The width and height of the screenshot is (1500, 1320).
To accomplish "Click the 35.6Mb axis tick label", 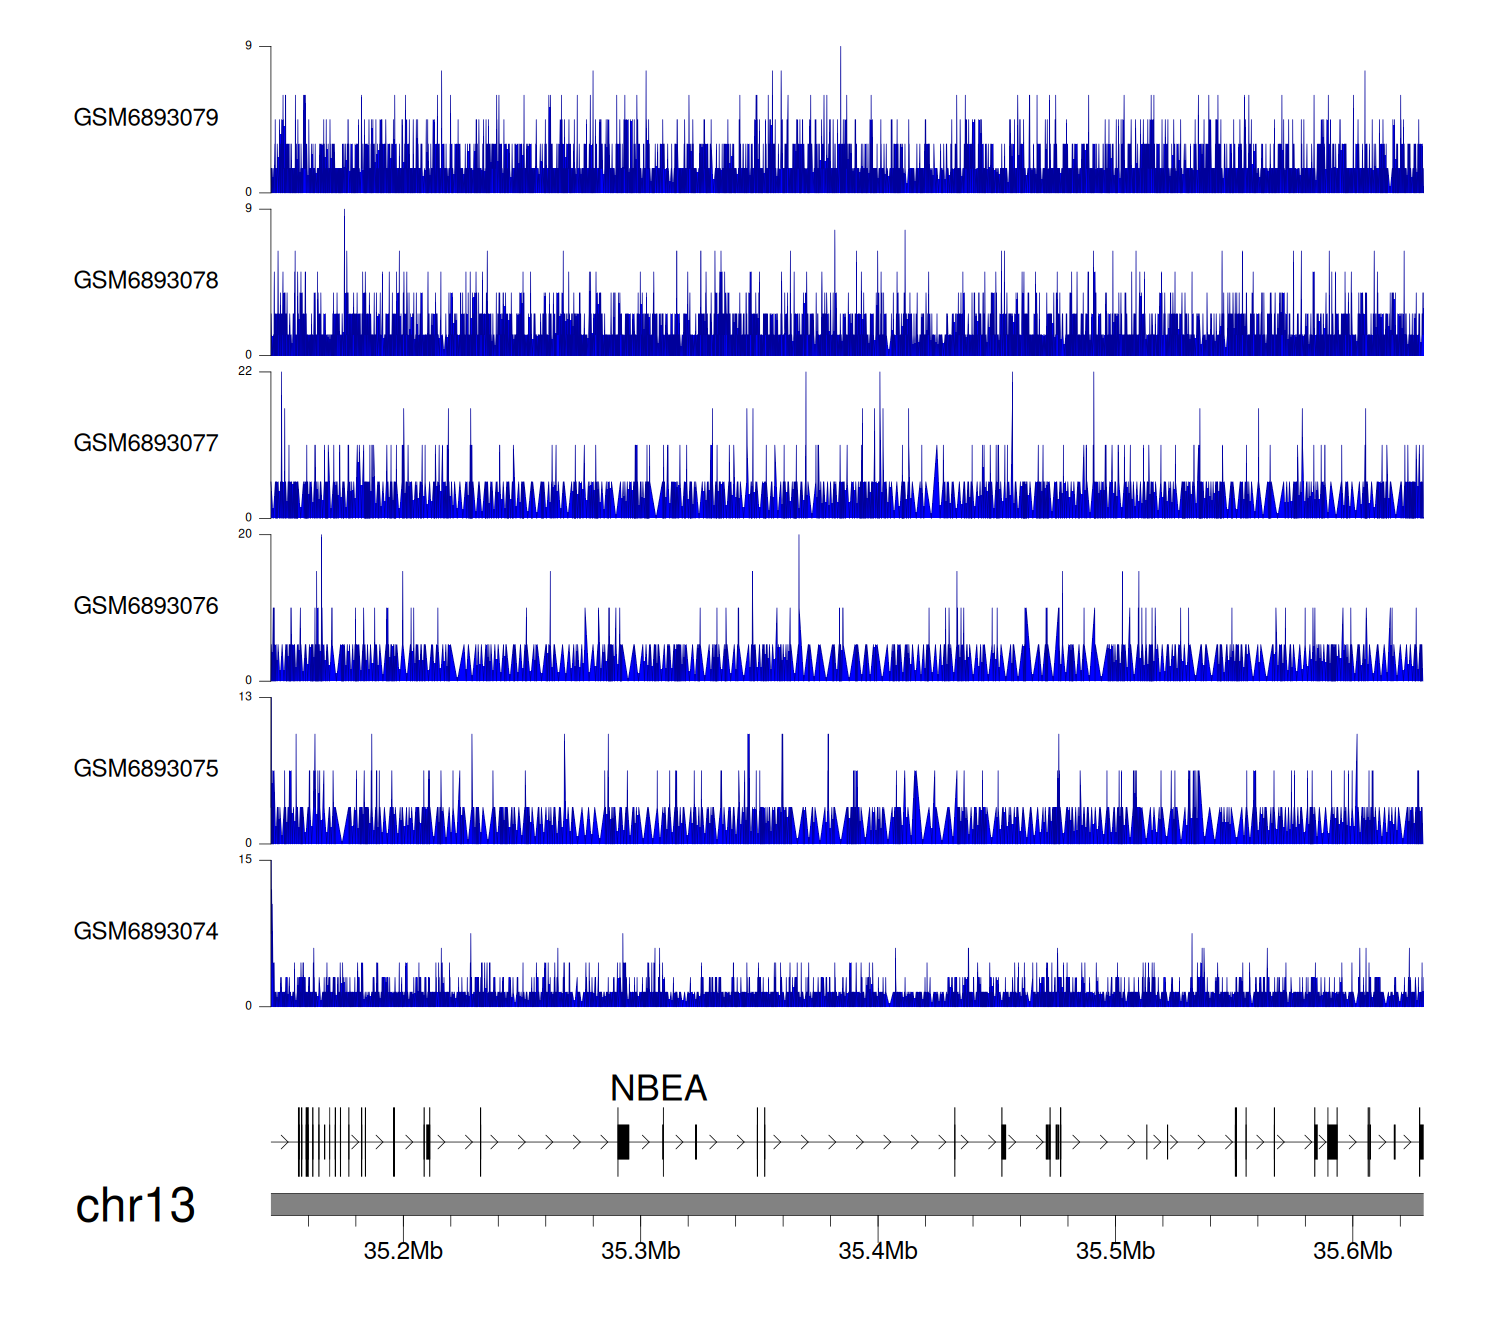I will click(x=1352, y=1252).
